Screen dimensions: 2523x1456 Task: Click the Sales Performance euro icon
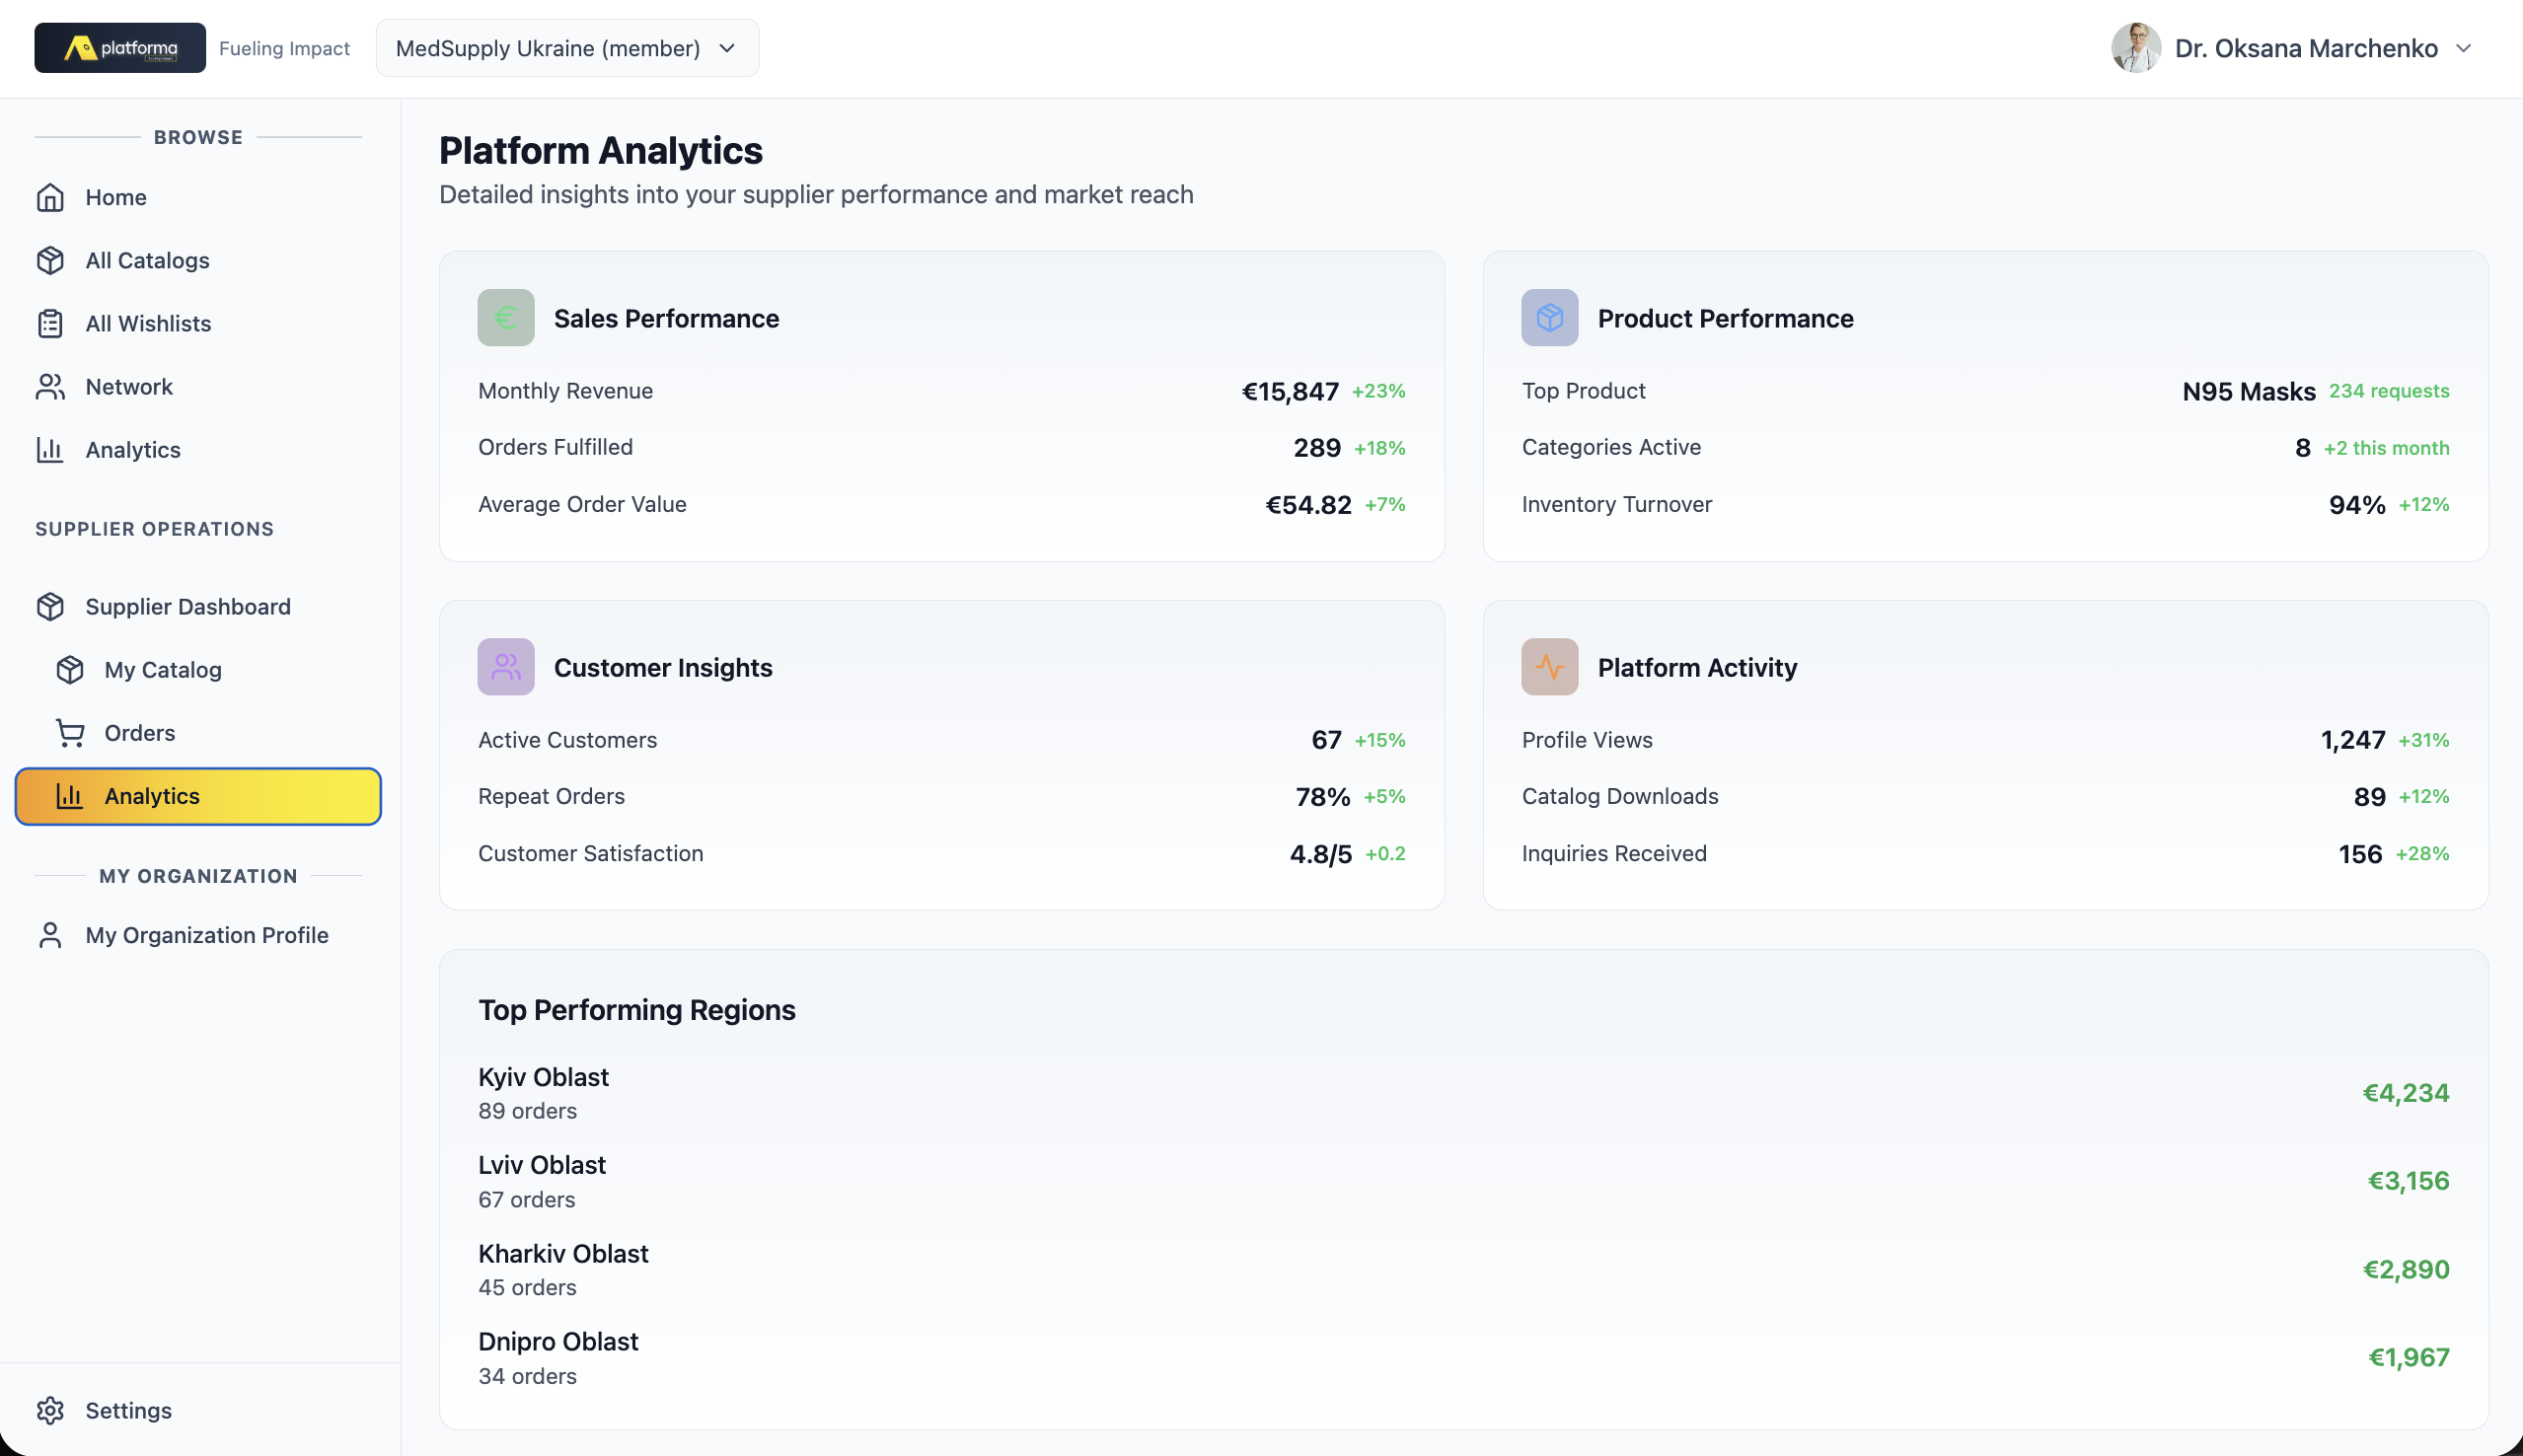click(x=505, y=318)
